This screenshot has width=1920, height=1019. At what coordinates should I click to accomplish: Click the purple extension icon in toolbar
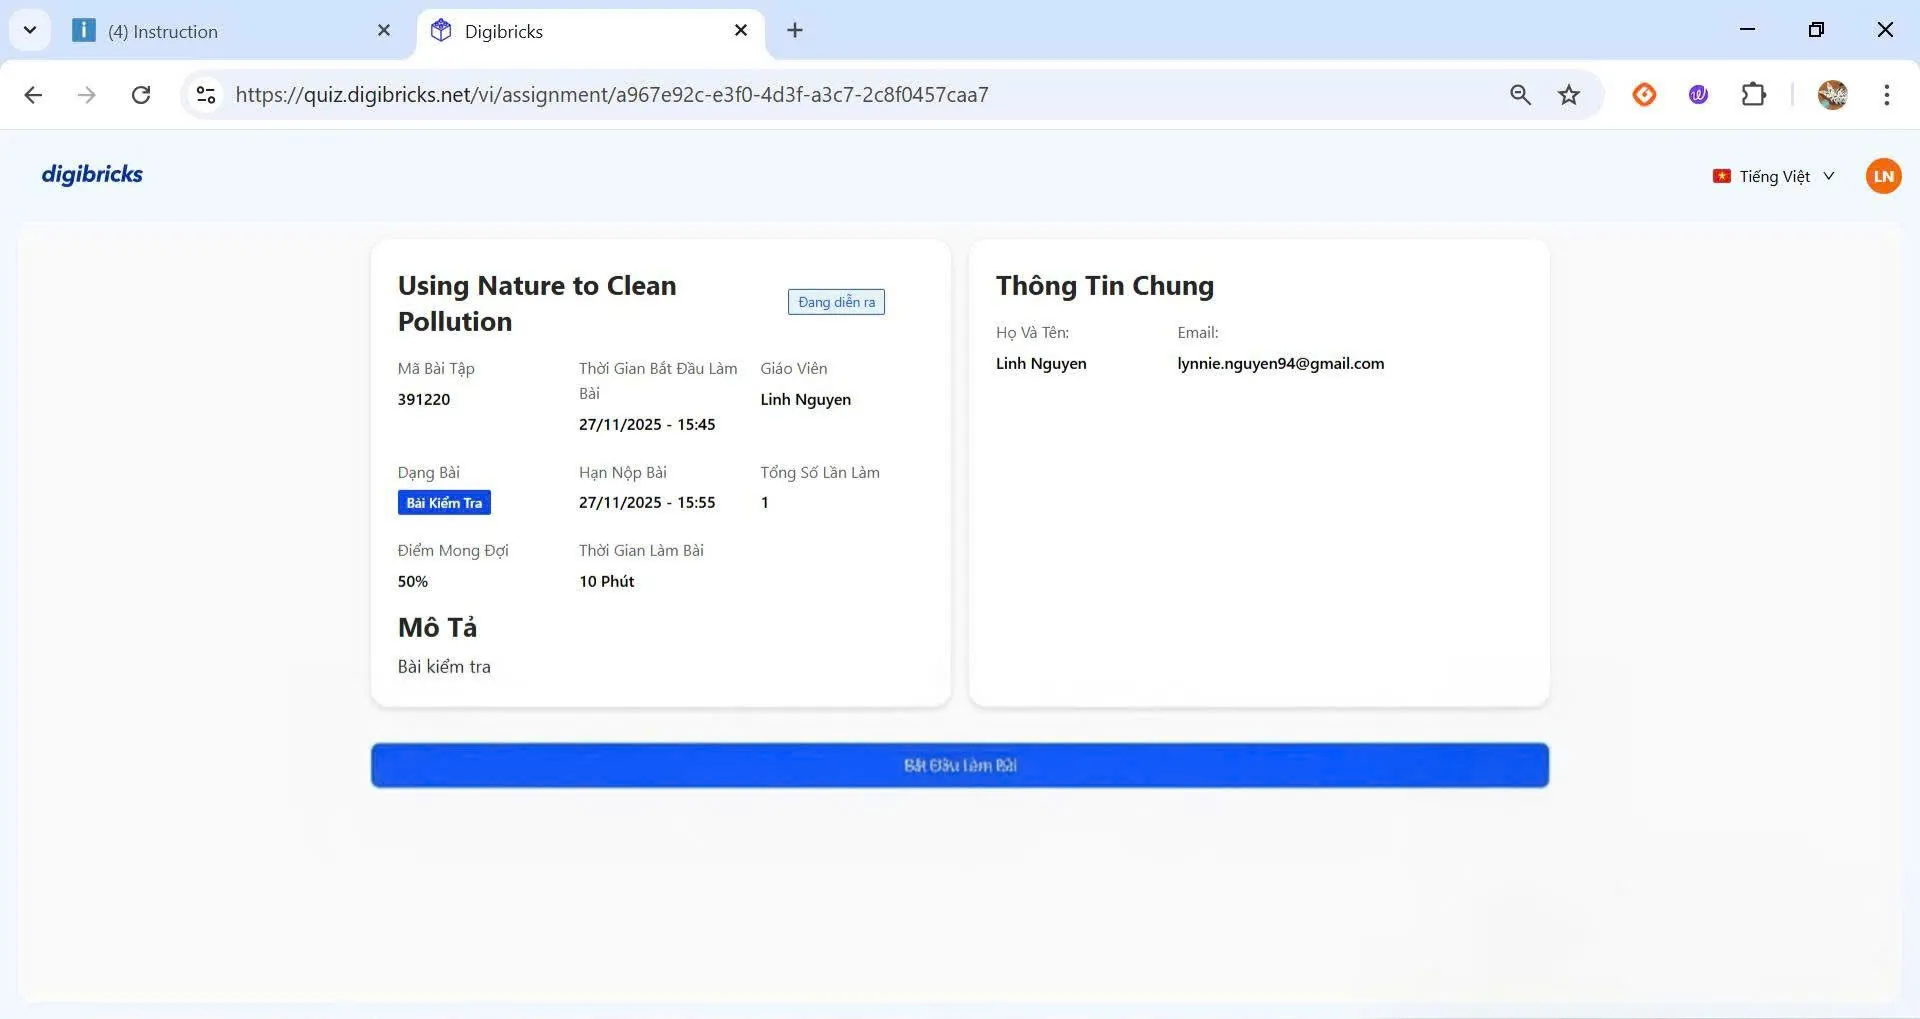point(1698,95)
